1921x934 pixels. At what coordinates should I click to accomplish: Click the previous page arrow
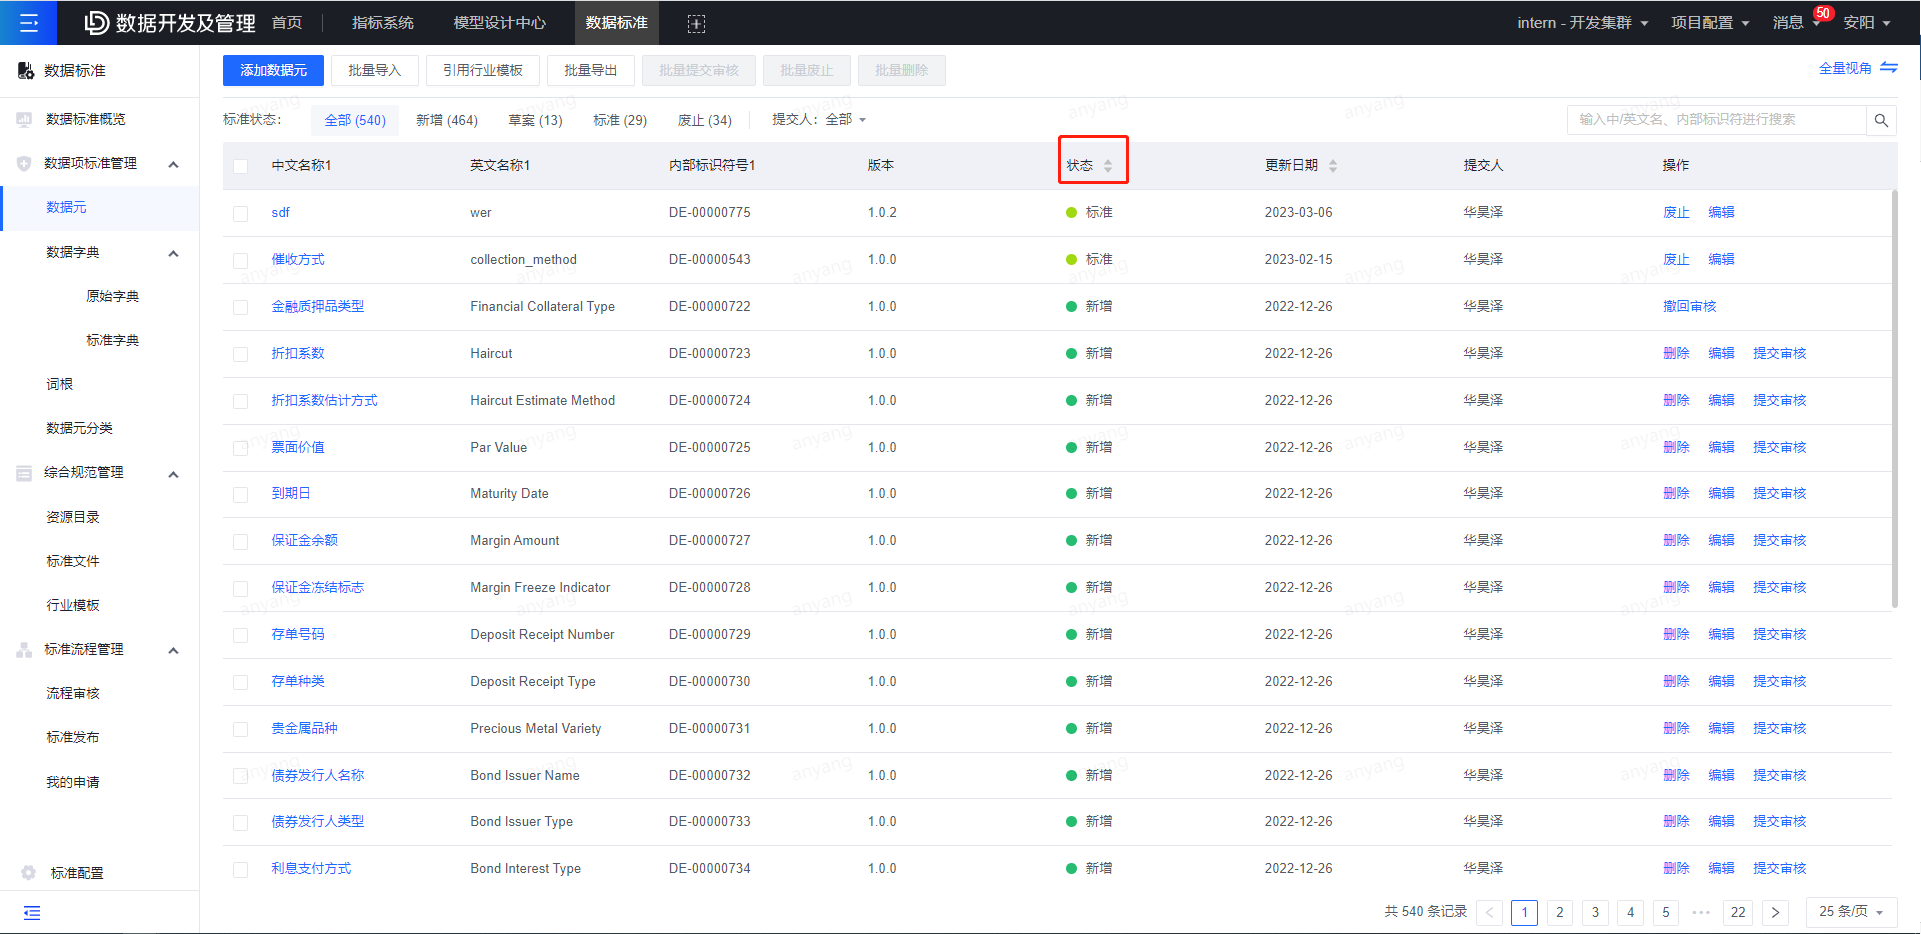click(x=1489, y=912)
